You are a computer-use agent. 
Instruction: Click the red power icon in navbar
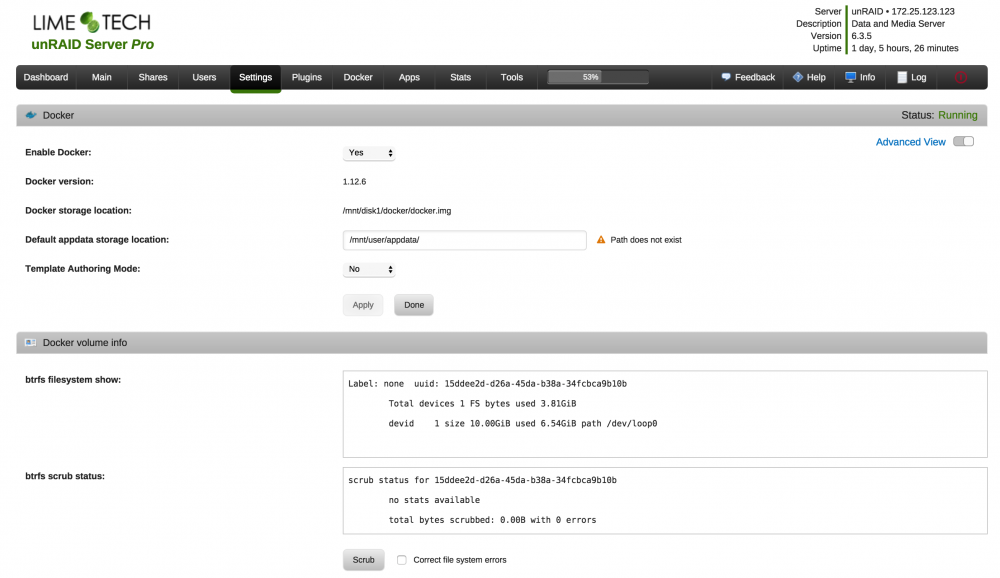[960, 78]
